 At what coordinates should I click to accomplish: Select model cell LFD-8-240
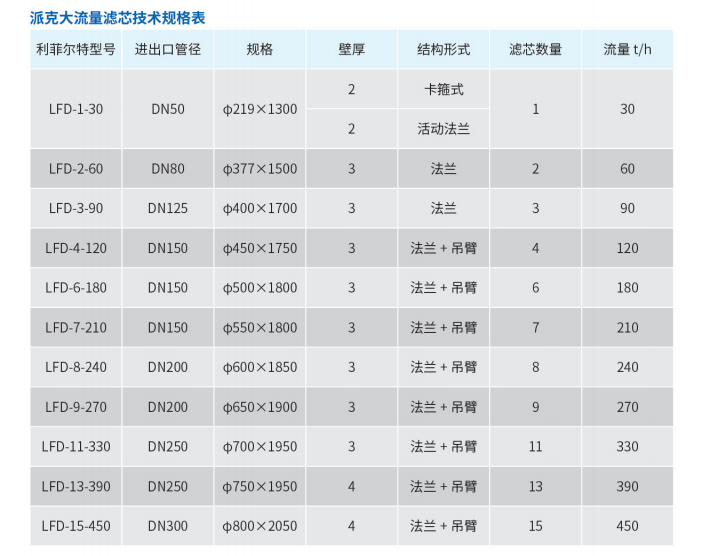pyautogui.click(x=76, y=367)
